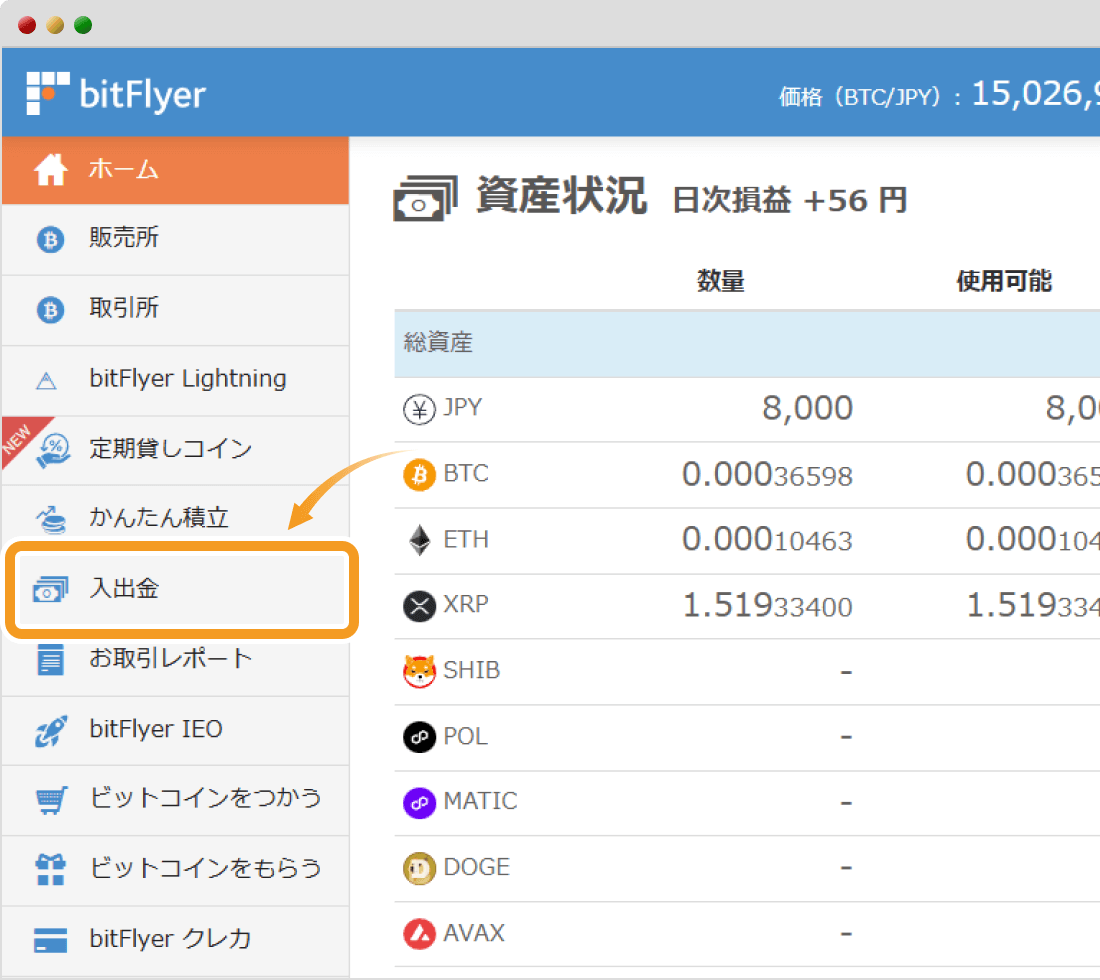The image size is (1100, 980).
Task: Click the DOGE coin icon
Action: 419,867
